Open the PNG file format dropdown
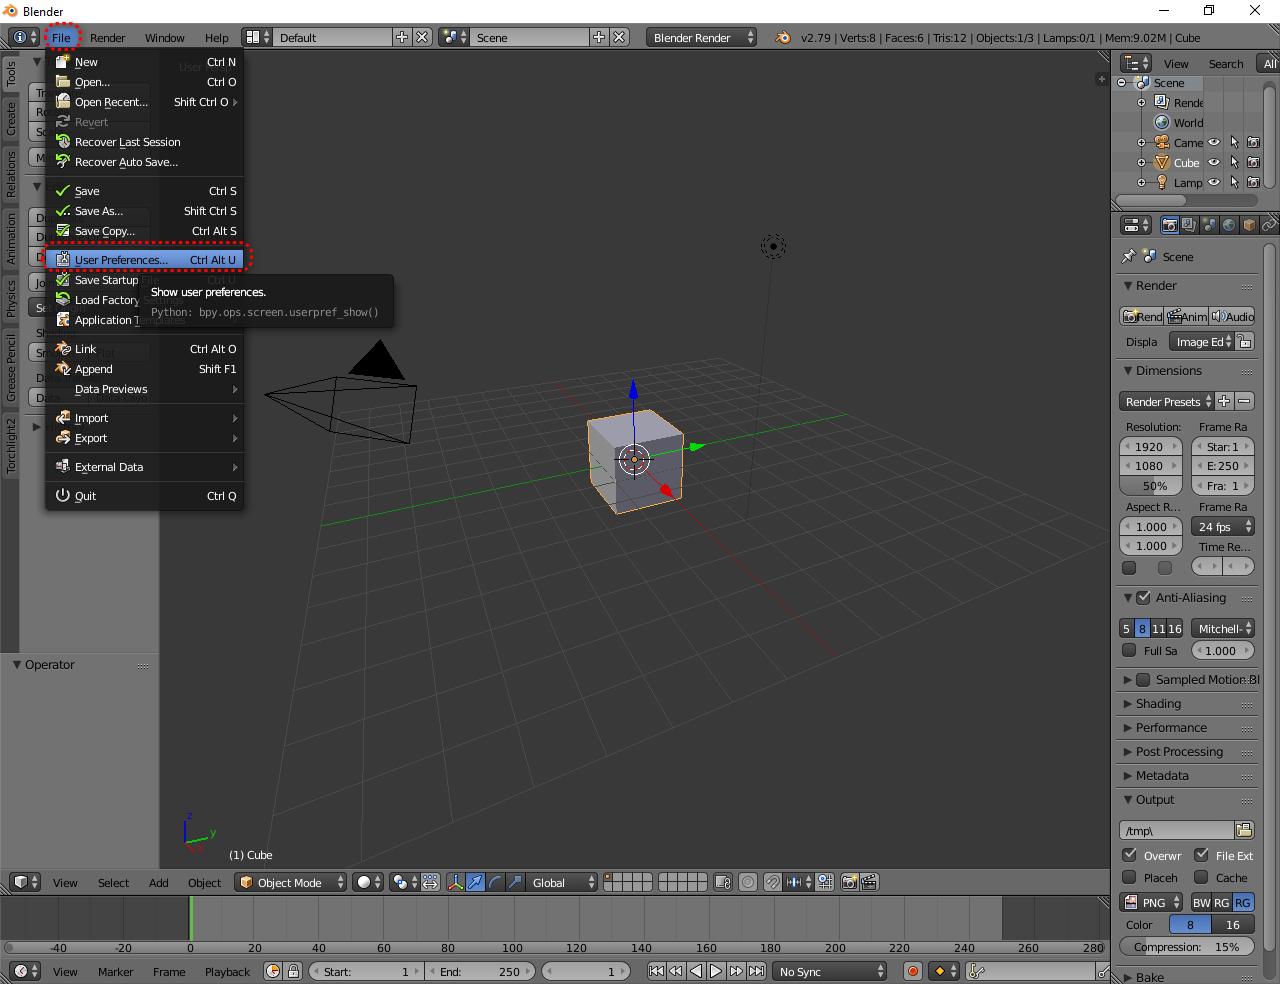Viewport: 1280px width, 984px height. (x=1151, y=902)
